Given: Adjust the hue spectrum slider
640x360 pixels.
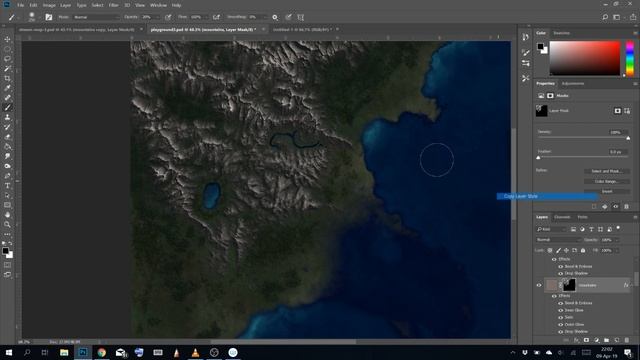Looking at the screenshot, I should tap(630, 58).
